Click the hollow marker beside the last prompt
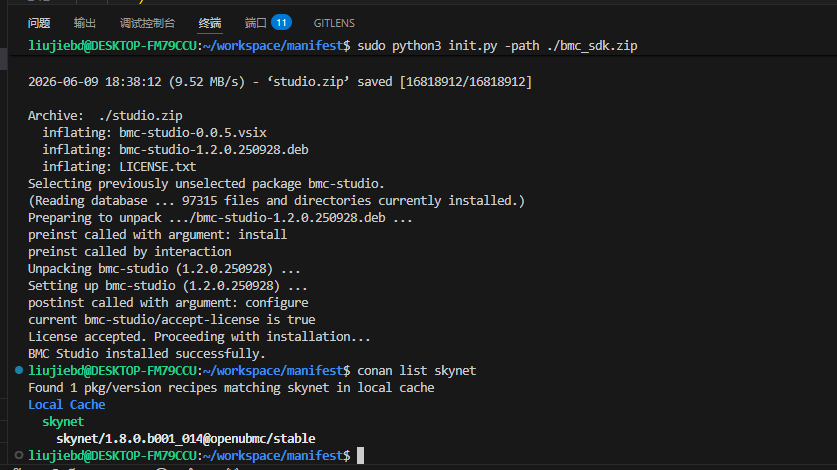The image size is (837, 470). 19,455
